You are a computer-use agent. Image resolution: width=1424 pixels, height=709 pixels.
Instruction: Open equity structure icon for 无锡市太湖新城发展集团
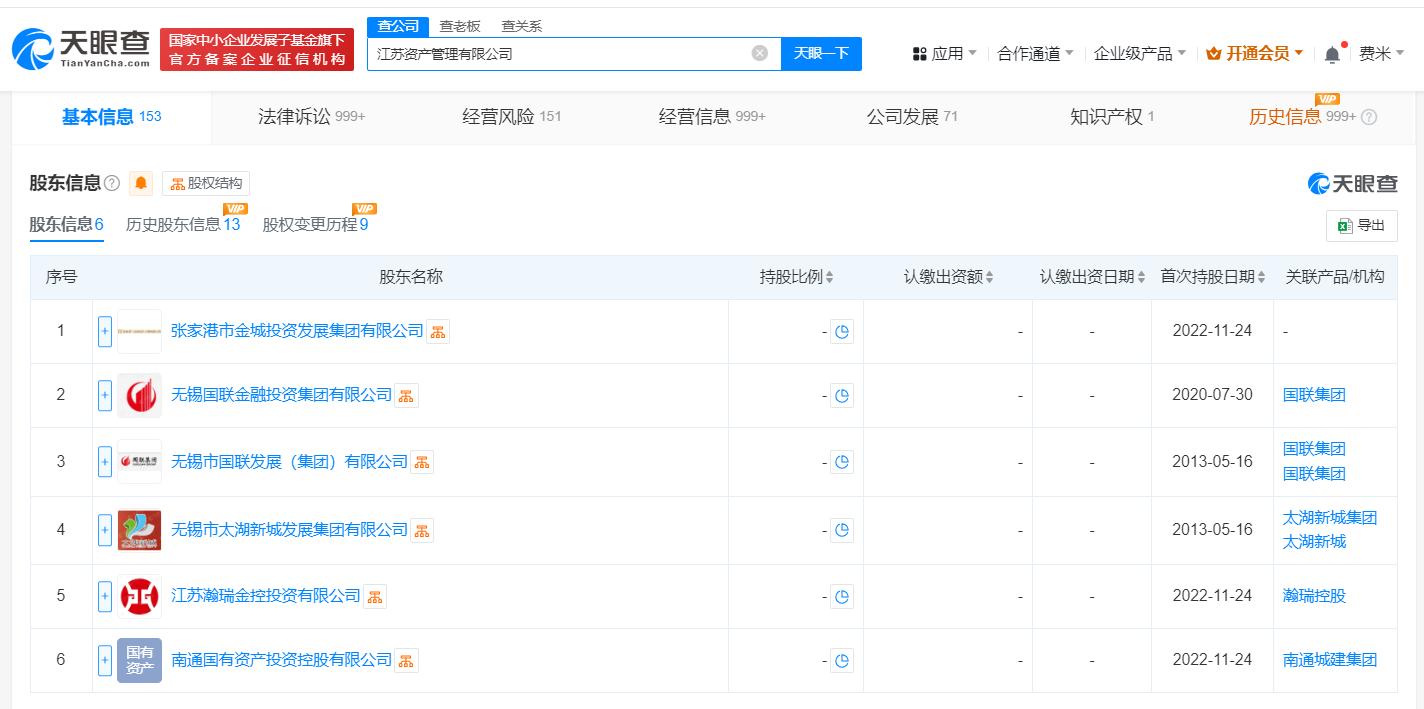coord(422,530)
